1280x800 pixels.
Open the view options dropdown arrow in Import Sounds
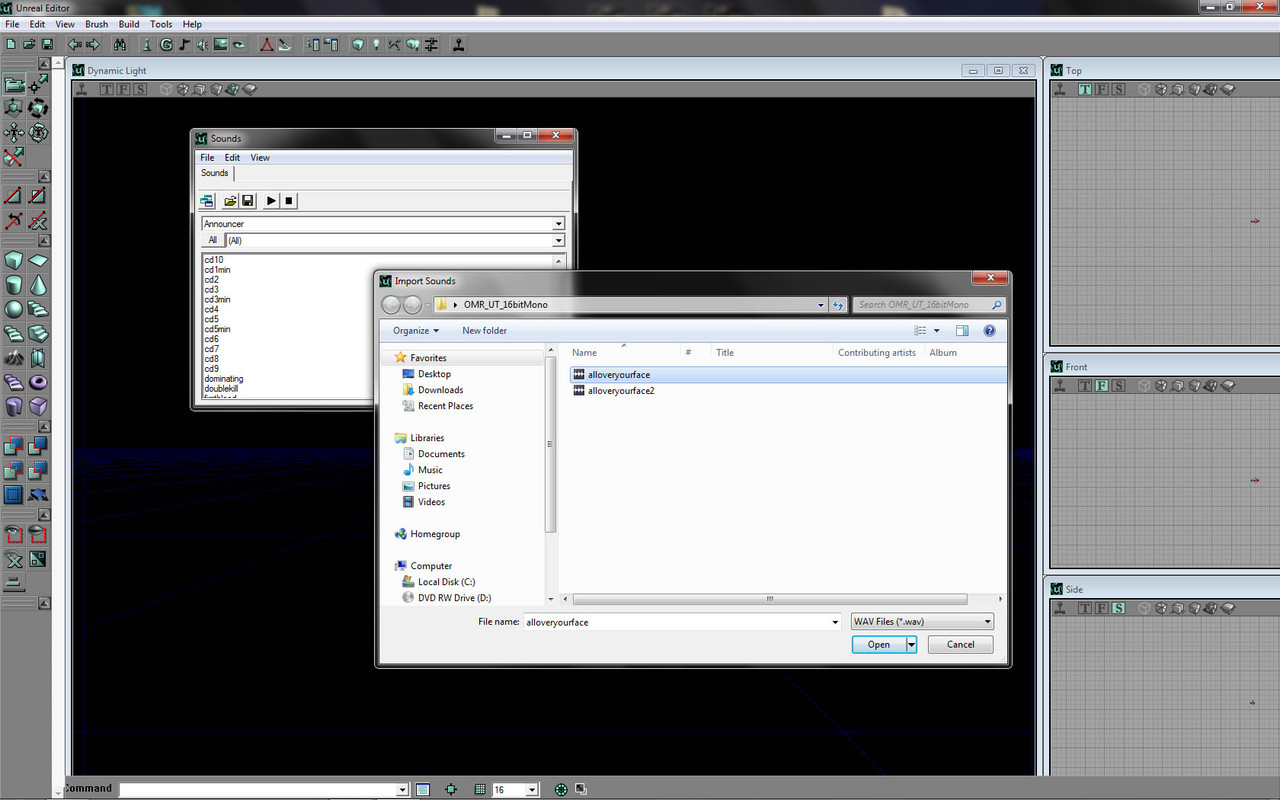click(937, 330)
